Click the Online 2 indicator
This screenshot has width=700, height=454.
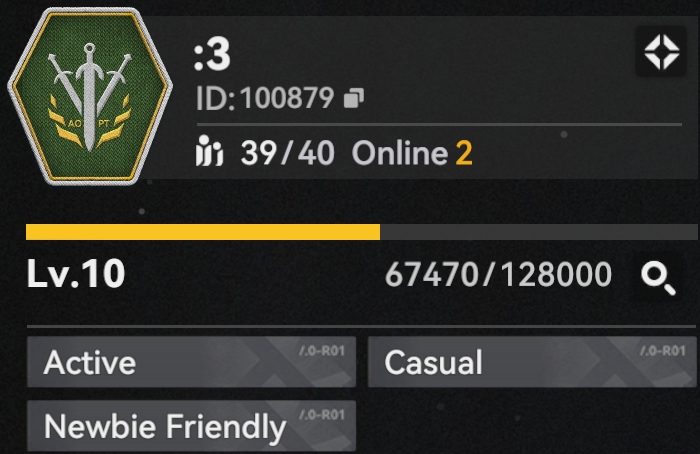412,153
